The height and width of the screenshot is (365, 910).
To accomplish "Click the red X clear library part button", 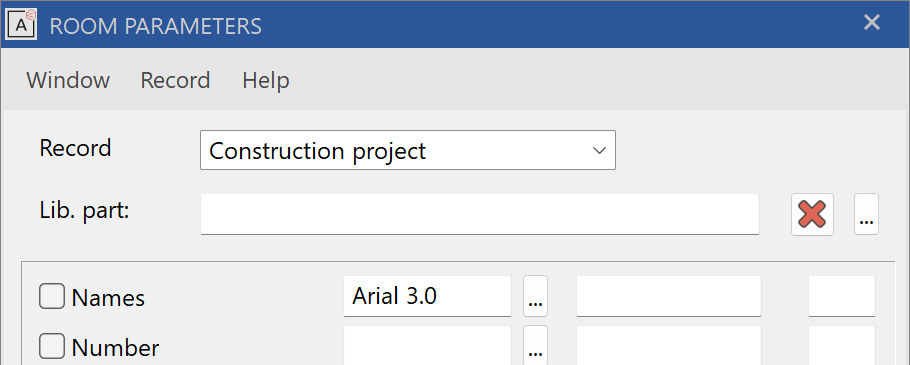I will pyautogui.click(x=812, y=215).
